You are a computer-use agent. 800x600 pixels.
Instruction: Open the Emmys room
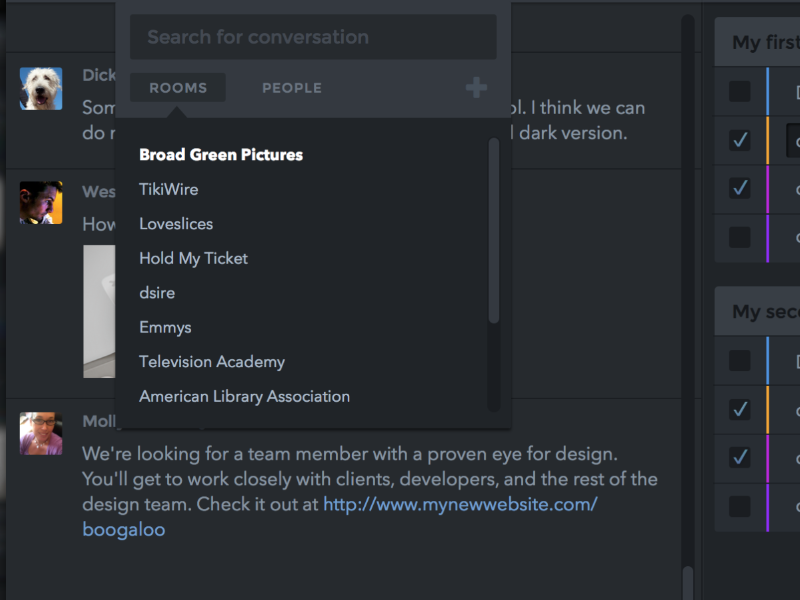pos(165,327)
